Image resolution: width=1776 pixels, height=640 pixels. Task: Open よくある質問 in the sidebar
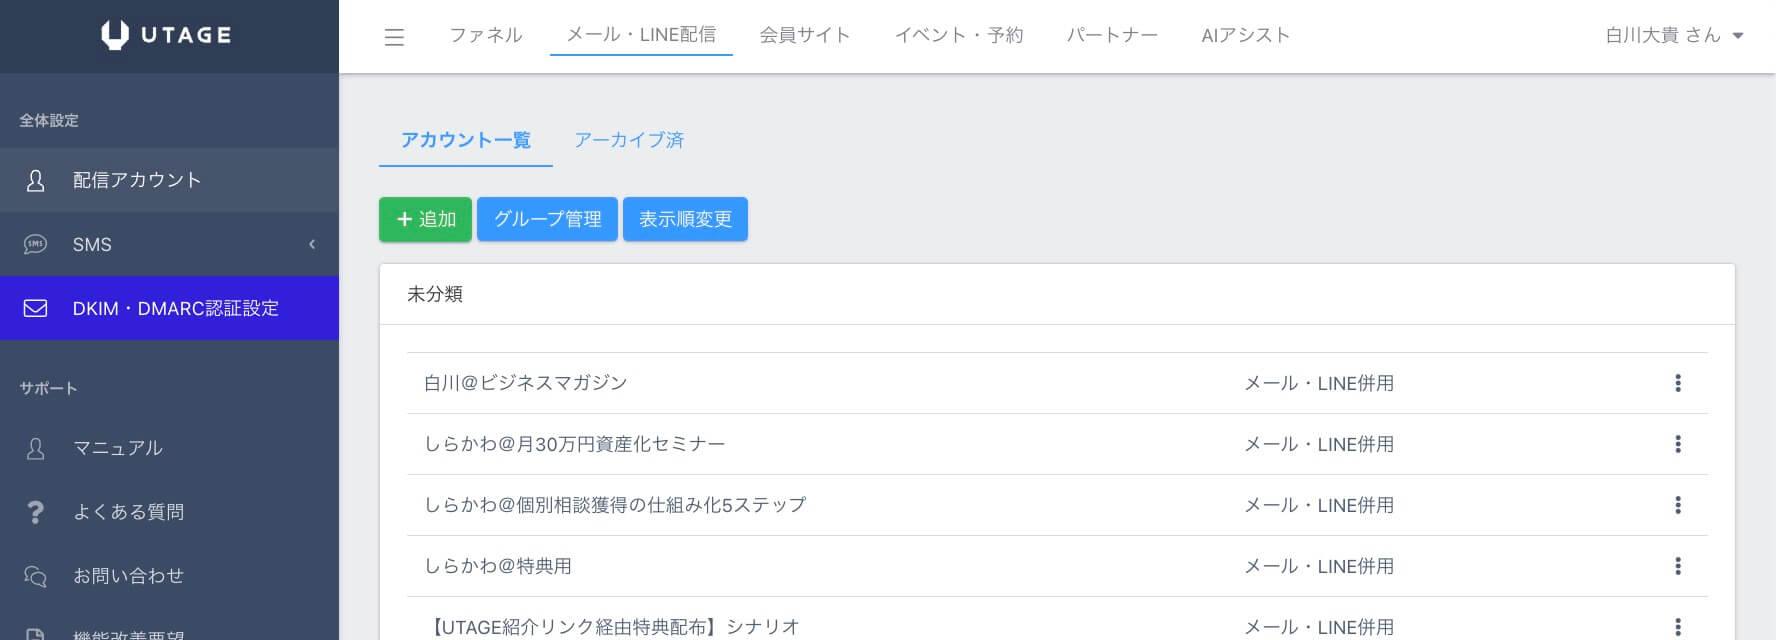pyautogui.click(x=169, y=512)
